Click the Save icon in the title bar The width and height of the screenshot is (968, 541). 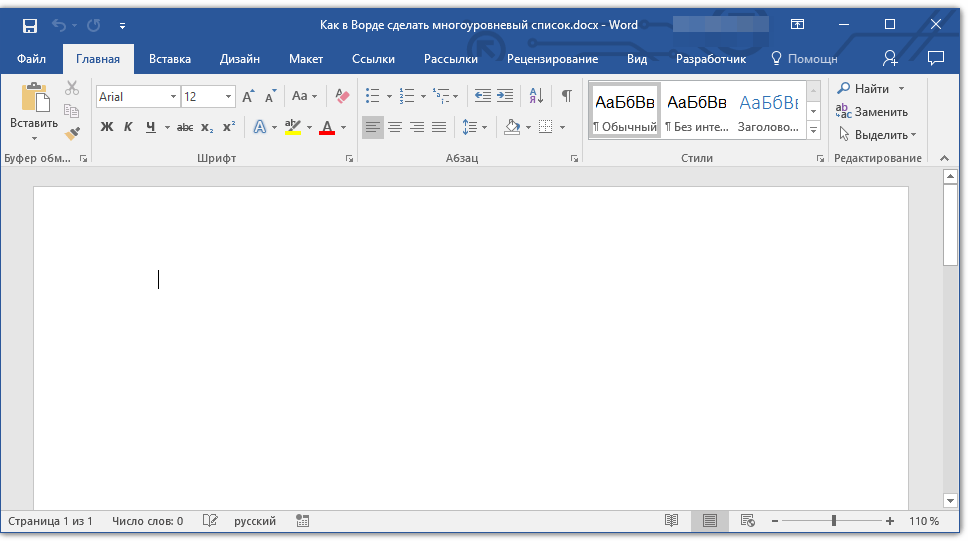(30, 25)
